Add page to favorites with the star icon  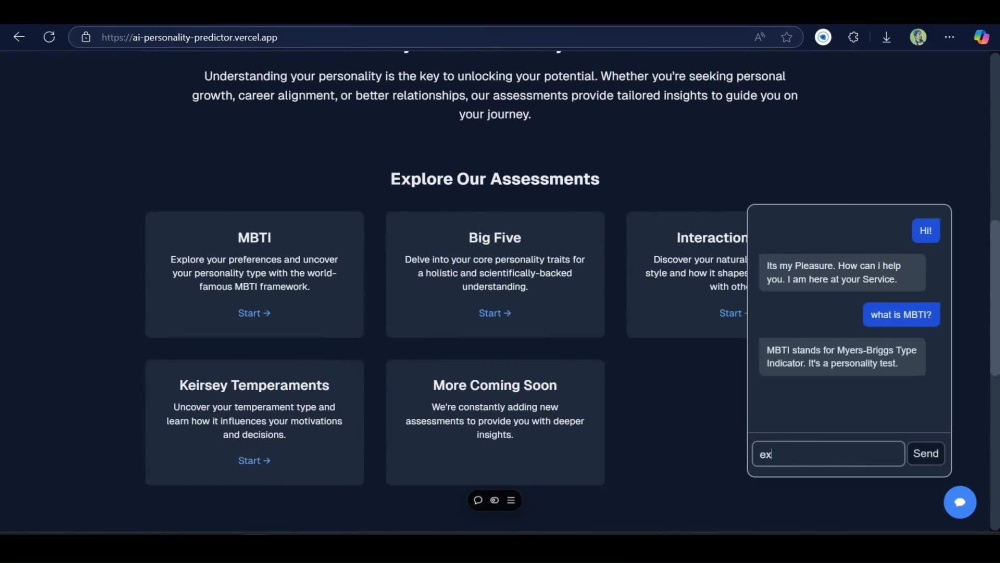tap(786, 37)
